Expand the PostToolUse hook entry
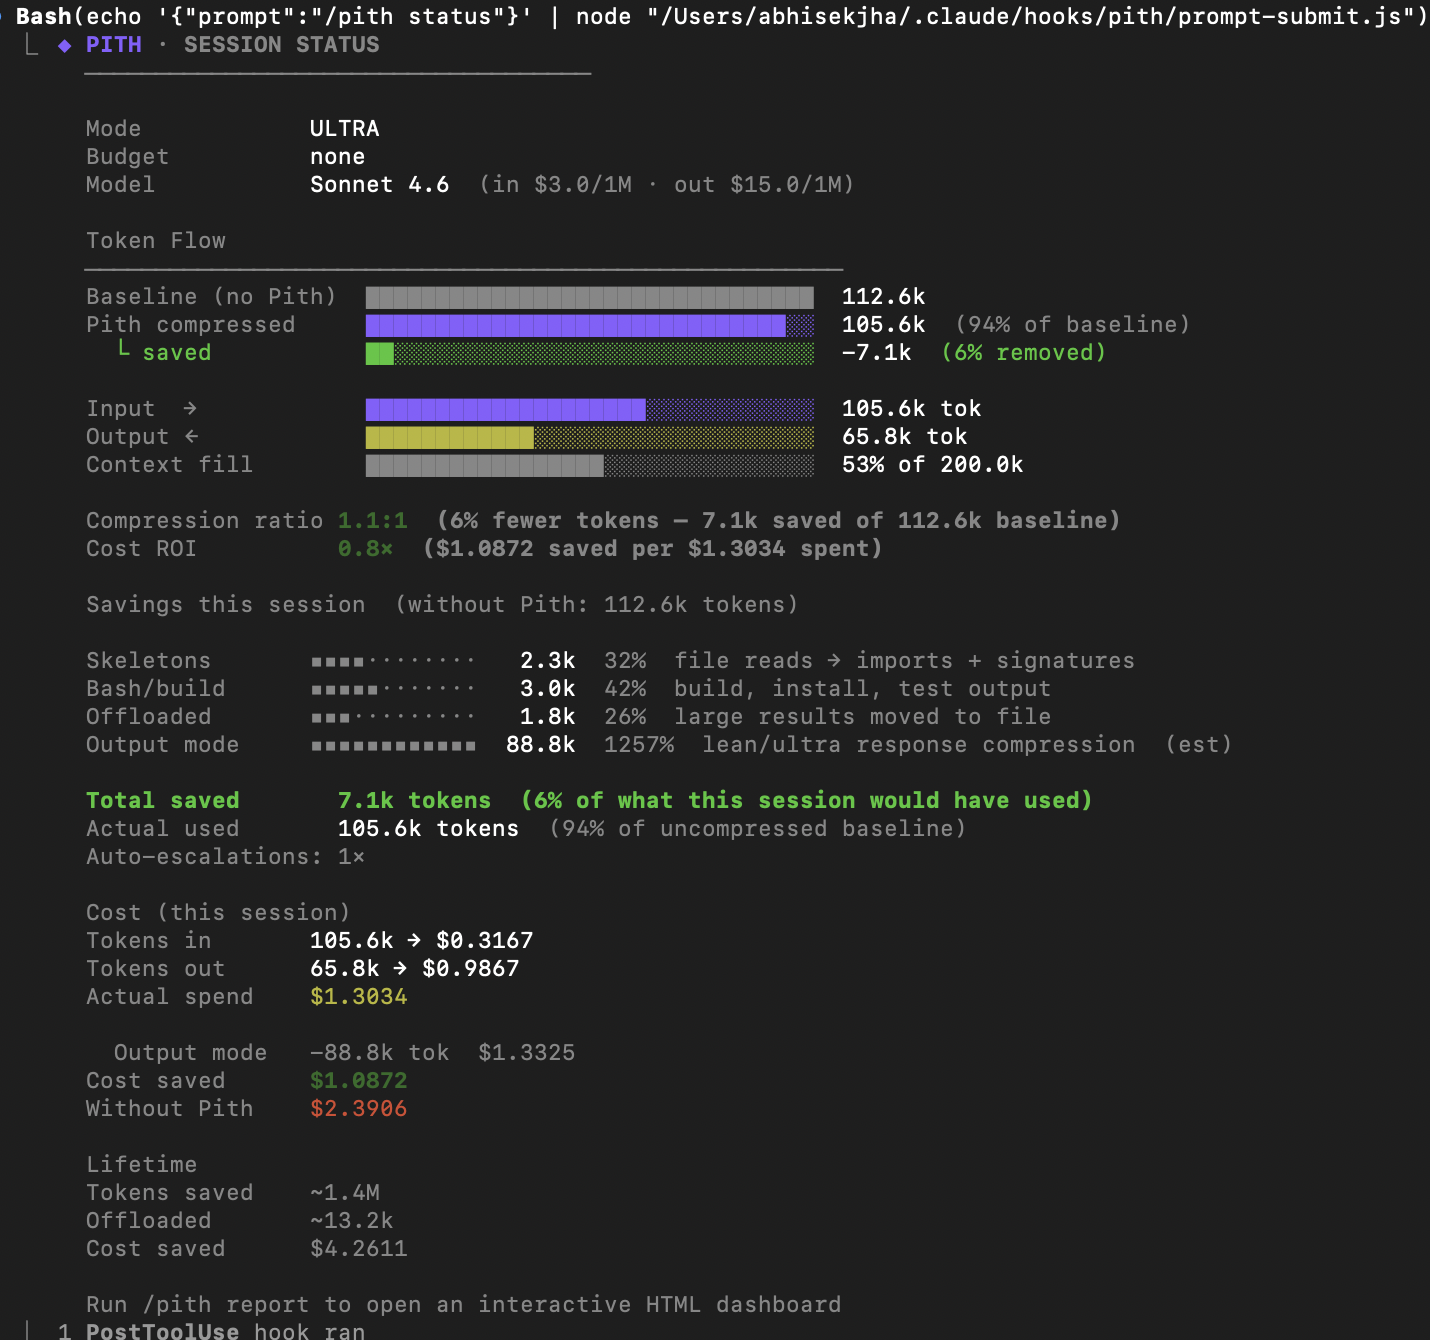Screen dimensions: 1430x1340 point(161,1330)
